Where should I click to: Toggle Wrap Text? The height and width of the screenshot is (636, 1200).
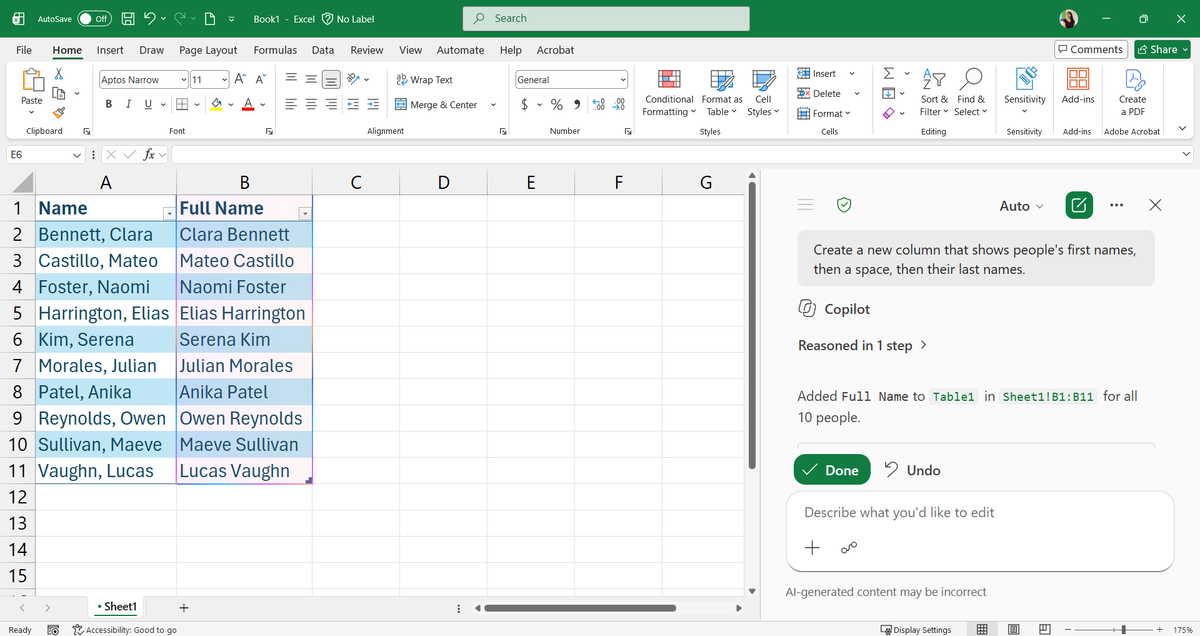pos(424,79)
